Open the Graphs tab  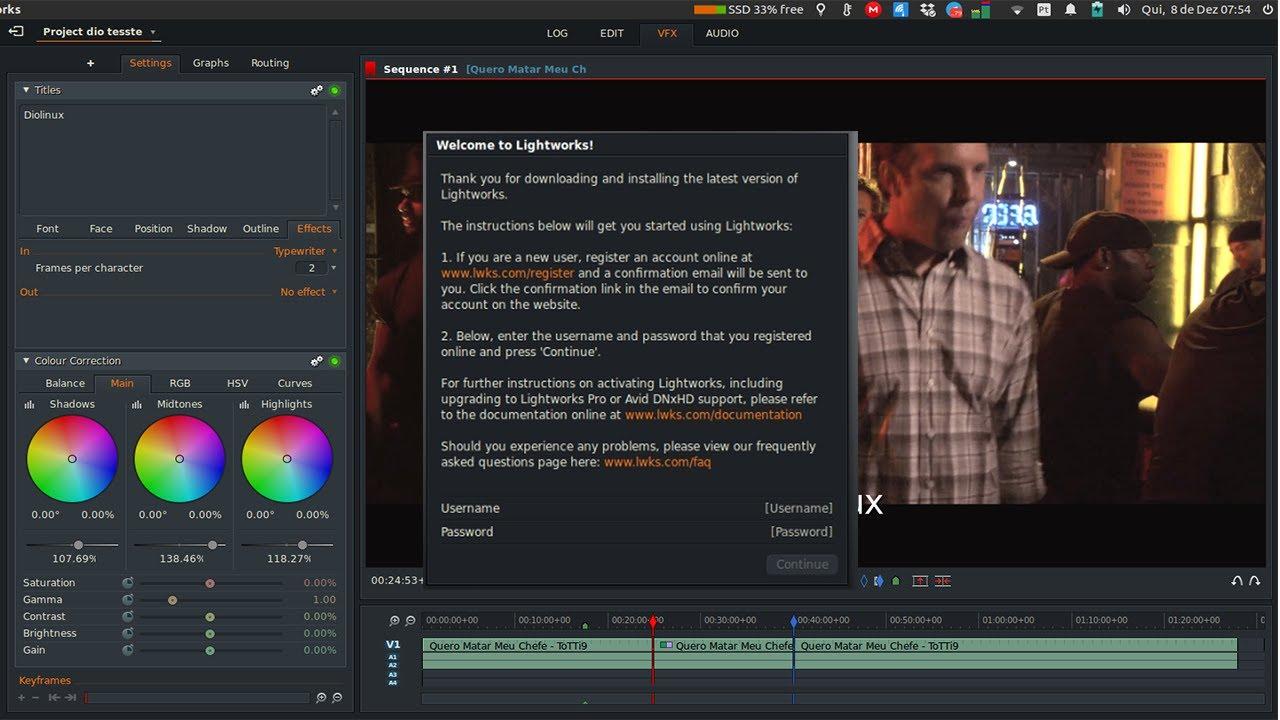(211, 63)
